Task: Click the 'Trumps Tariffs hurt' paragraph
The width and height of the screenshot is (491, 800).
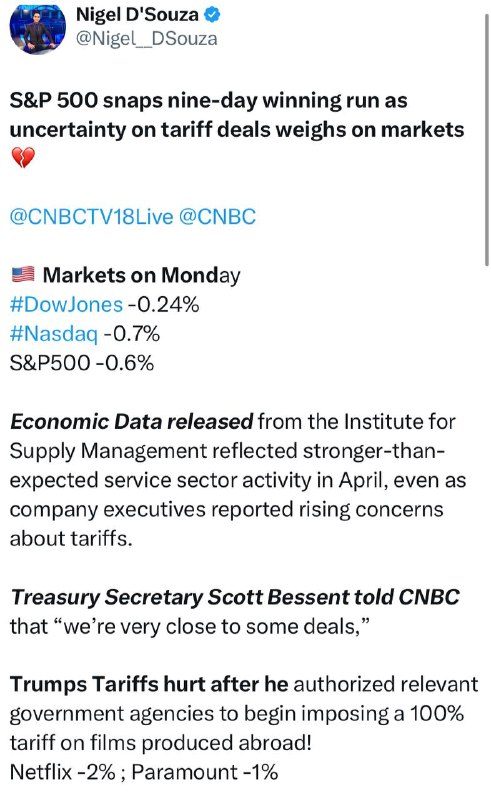Action: tap(244, 714)
